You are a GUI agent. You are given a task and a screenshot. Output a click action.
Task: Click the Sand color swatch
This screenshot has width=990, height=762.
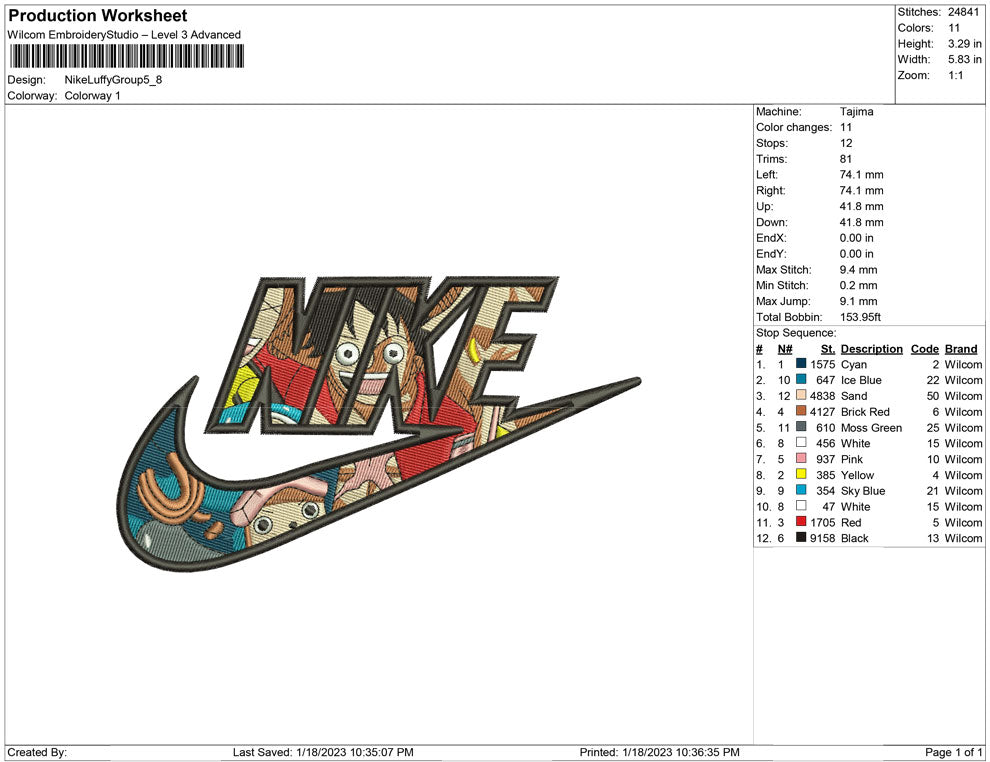pos(801,395)
